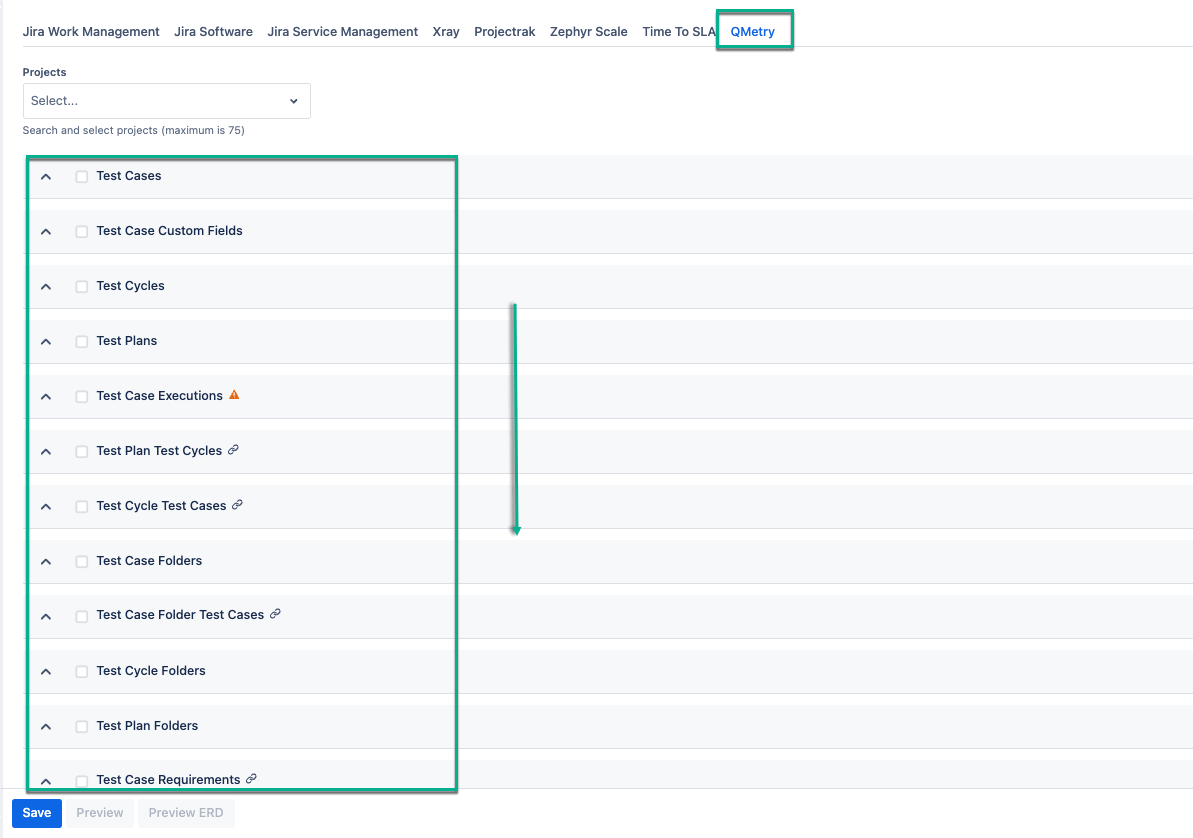The image size is (1193, 838).
Task: Check the Test Plans checkbox
Action: click(81, 341)
